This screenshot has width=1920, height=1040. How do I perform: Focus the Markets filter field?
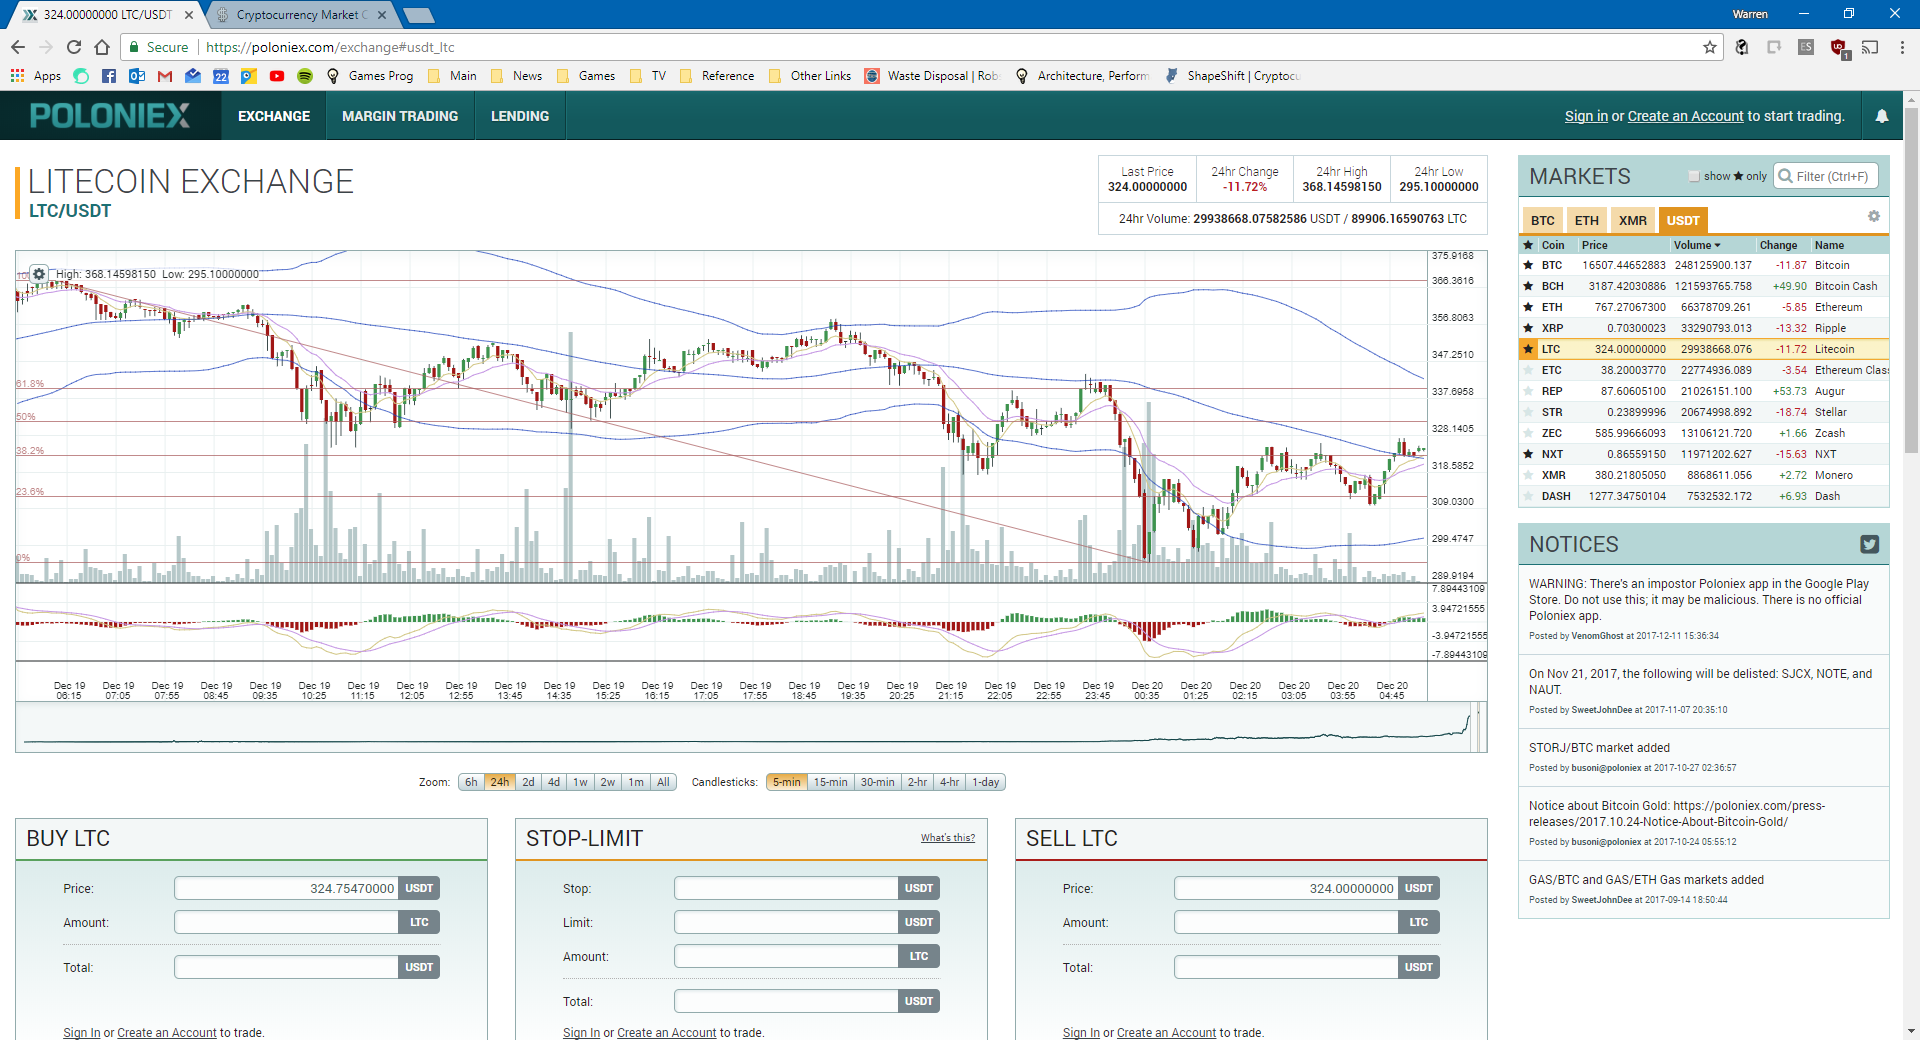click(1827, 176)
